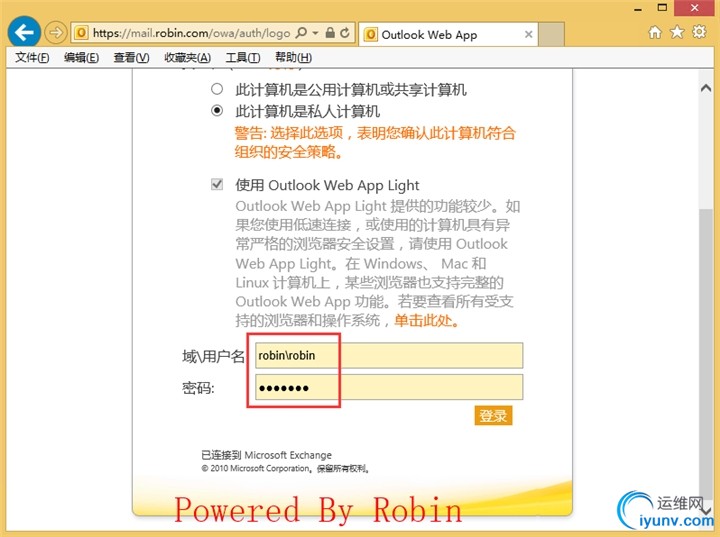Follow the 单击此处 link

coord(427,320)
